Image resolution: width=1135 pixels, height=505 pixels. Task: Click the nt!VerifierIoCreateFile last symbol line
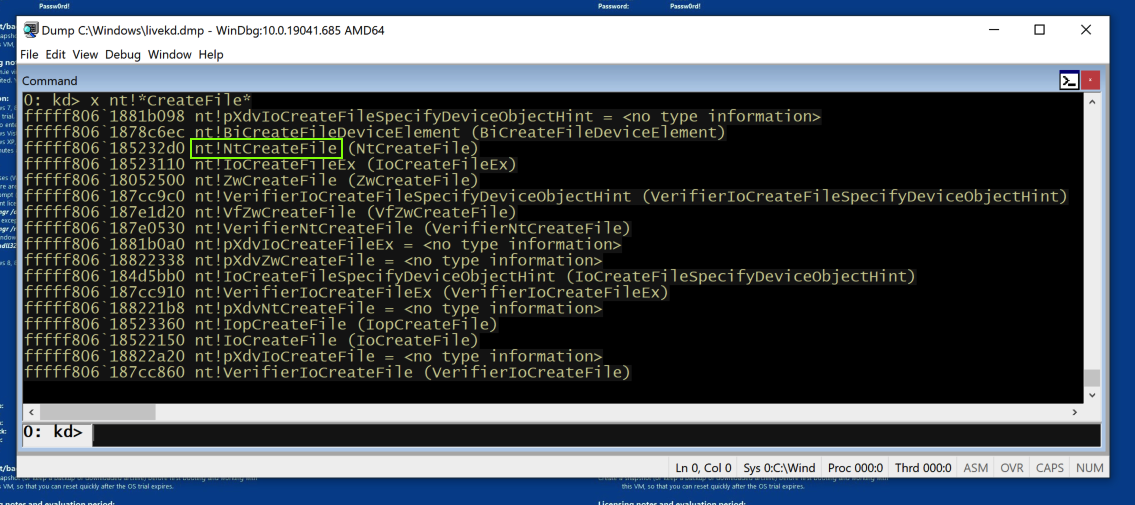(x=326, y=373)
